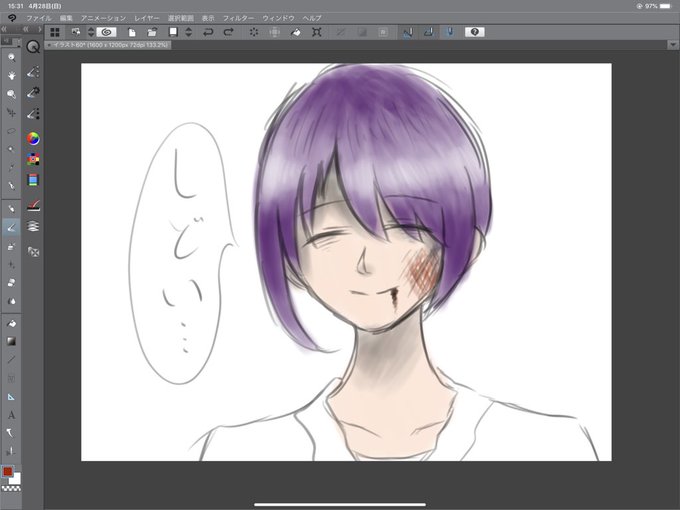Select the Eyedropper tool
The width and height of the screenshot is (680, 510).
(11, 167)
